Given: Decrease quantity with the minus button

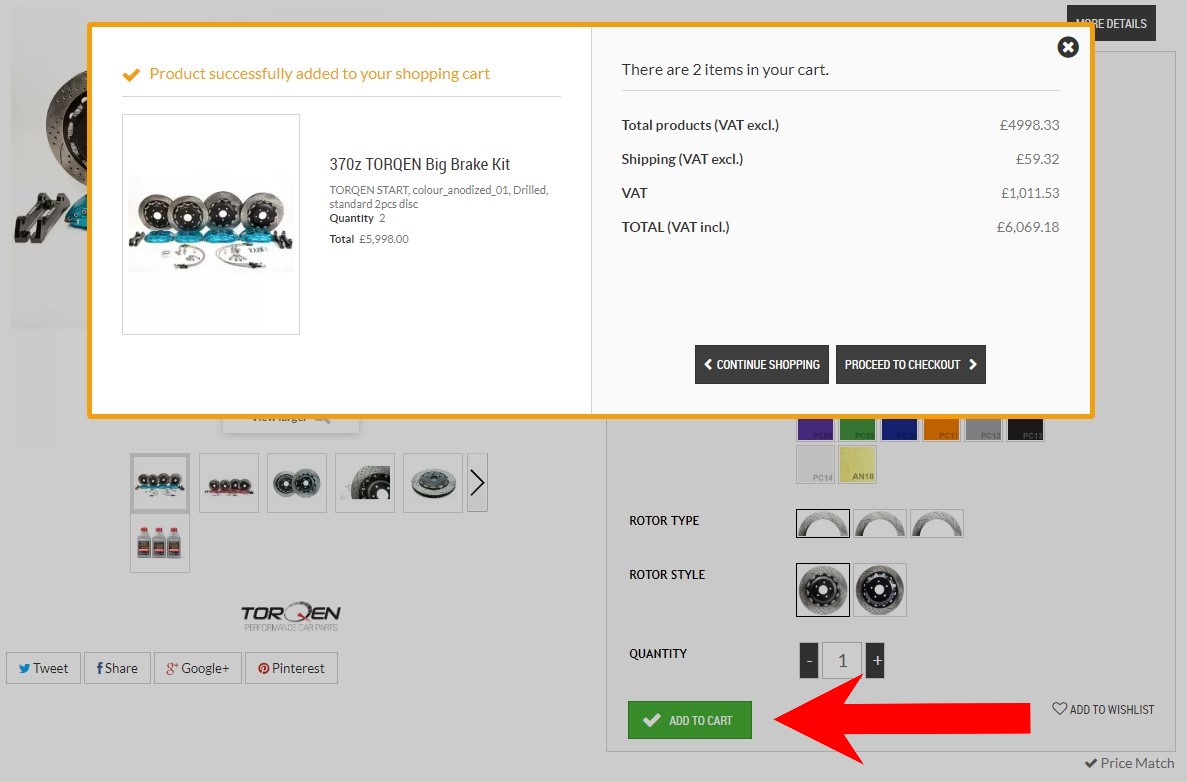Looking at the screenshot, I should pos(808,661).
